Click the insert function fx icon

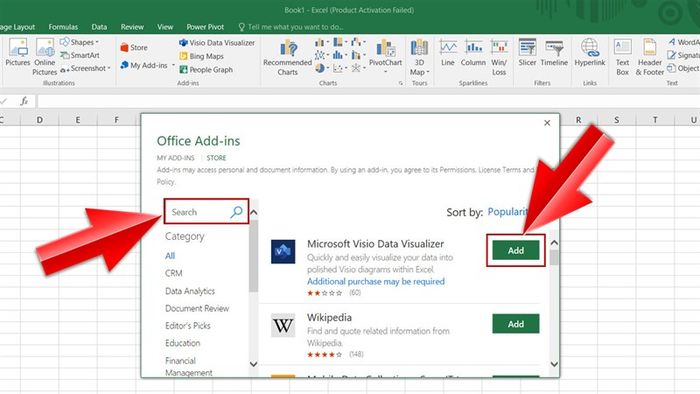pyautogui.click(x=24, y=101)
